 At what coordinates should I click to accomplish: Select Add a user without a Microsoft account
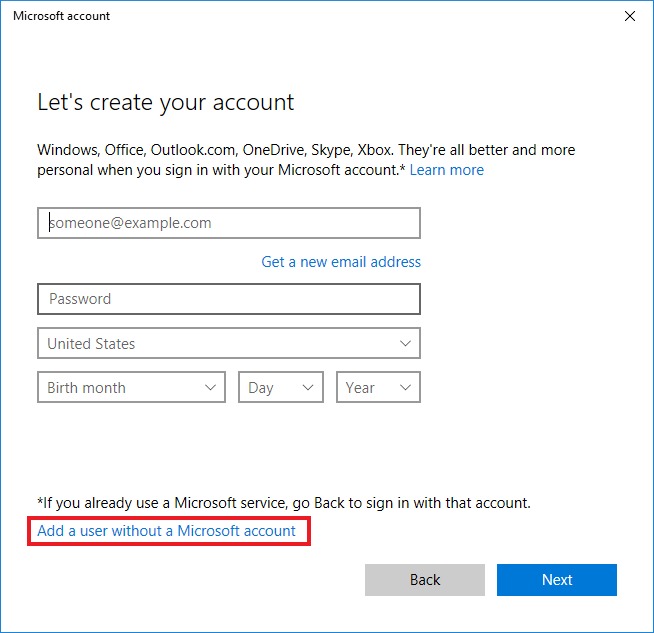(x=167, y=531)
